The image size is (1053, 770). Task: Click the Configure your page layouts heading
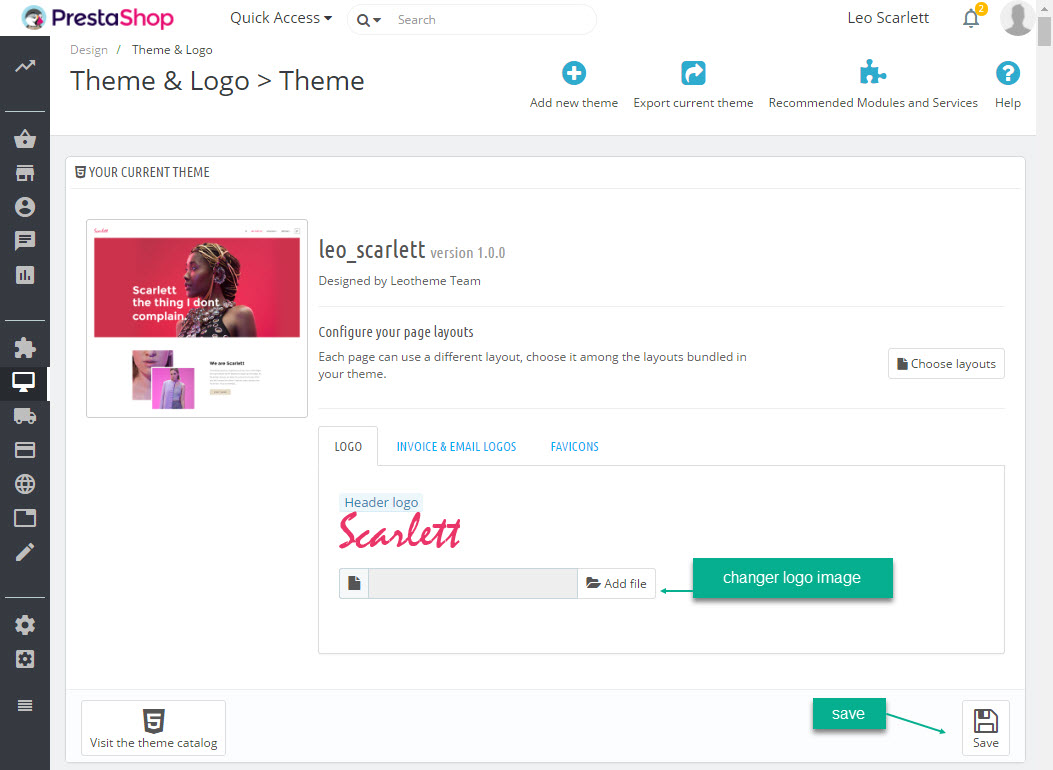pyautogui.click(x=396, y=332)
